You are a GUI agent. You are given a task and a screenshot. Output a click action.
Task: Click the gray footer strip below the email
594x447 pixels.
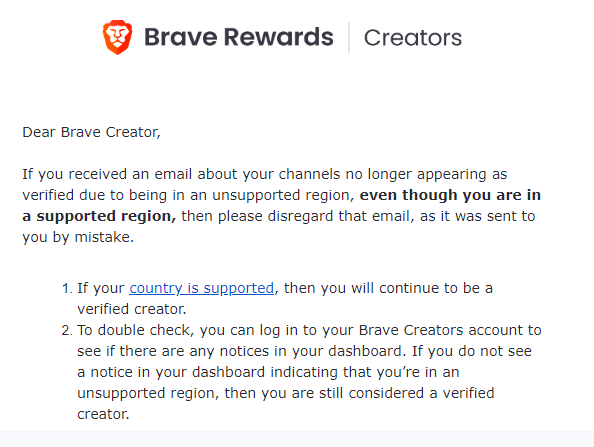(297, 439)
